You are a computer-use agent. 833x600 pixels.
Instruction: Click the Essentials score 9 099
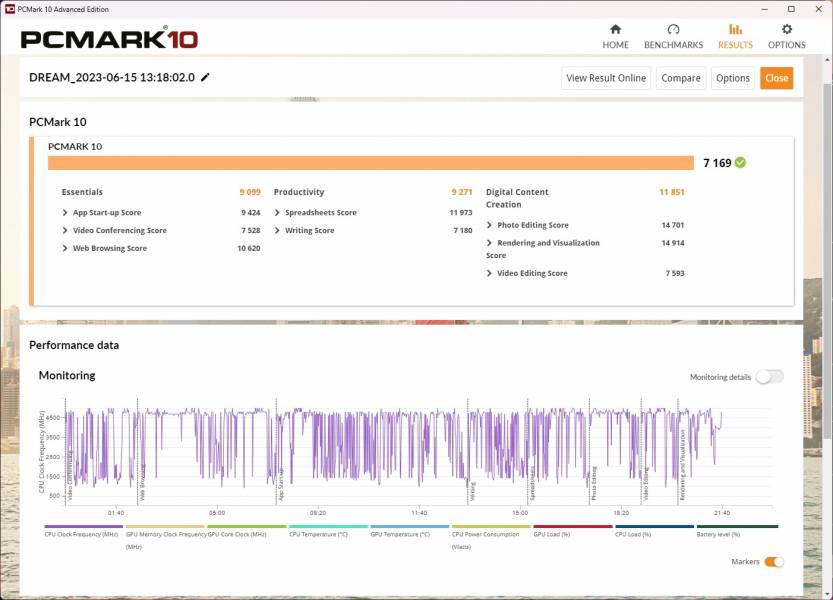pyautogui.click(x=250, y=192)
